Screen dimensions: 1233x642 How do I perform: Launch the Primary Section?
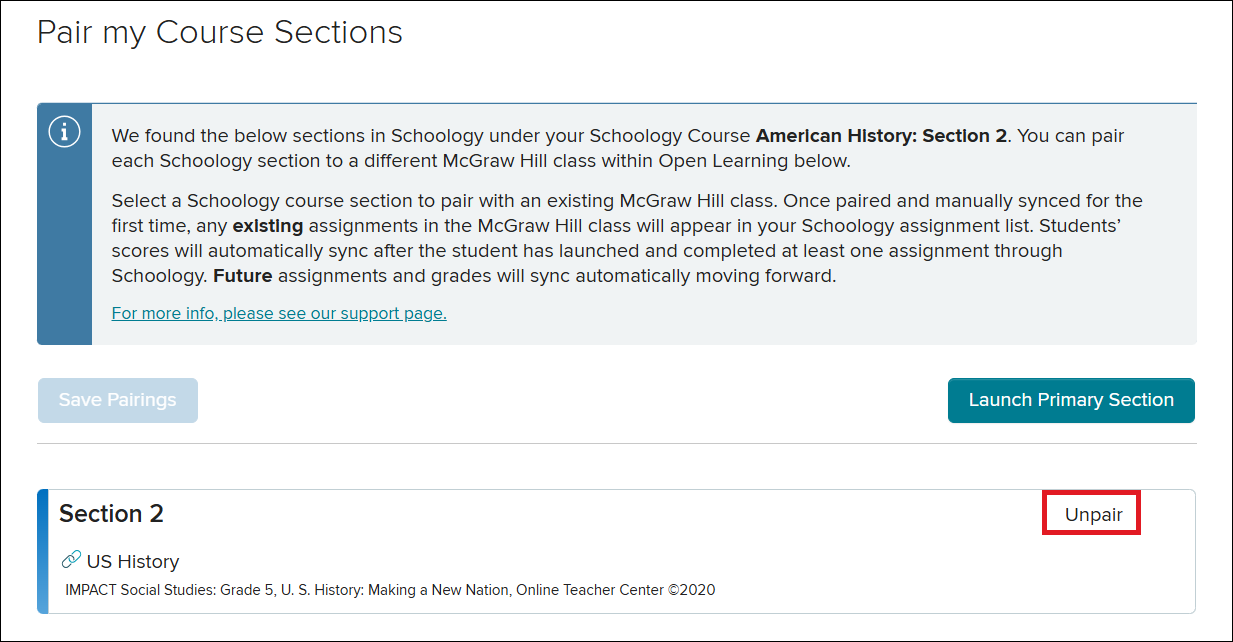coord(1071,400)
